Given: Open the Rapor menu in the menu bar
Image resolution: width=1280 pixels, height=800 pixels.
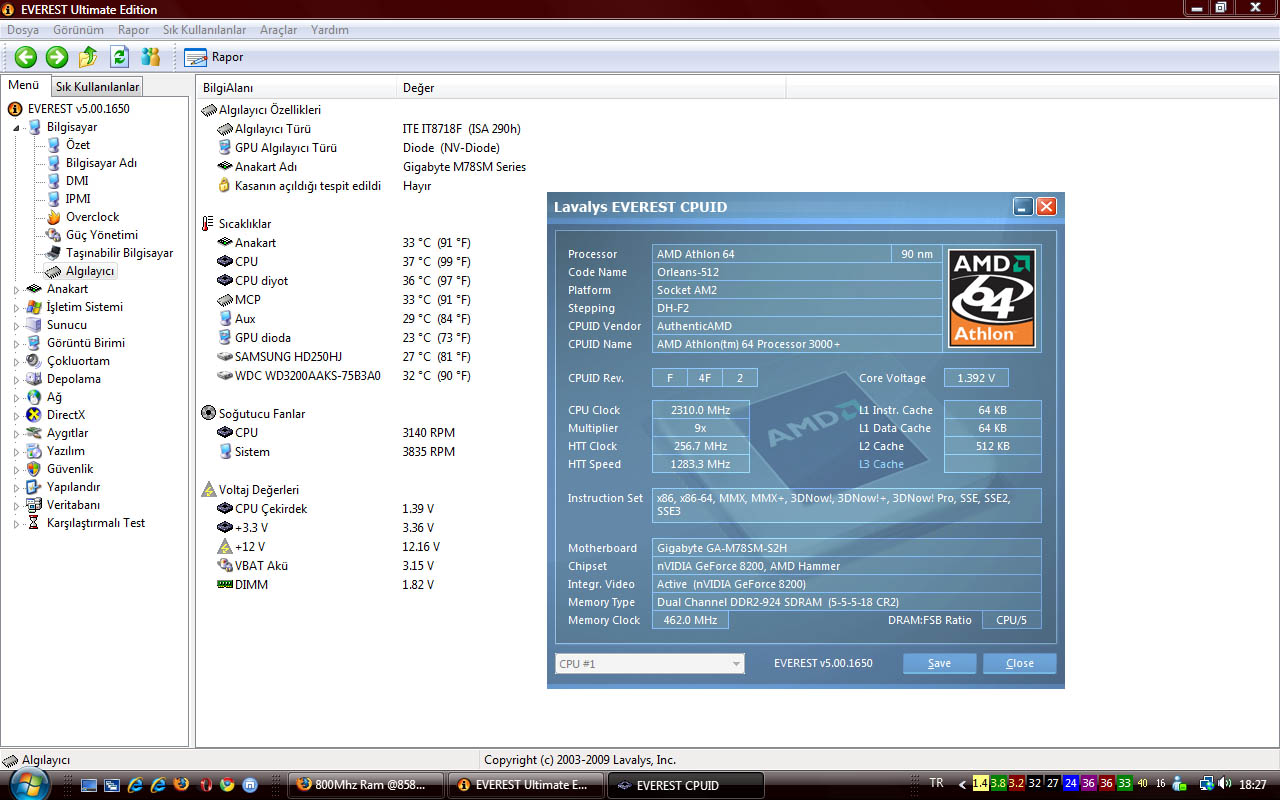Looking at the screenshot, I should point(133,30).
